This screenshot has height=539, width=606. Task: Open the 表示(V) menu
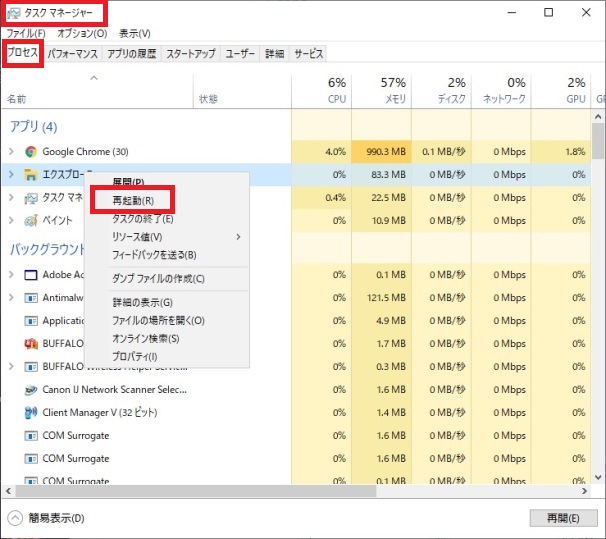(134, 34)
